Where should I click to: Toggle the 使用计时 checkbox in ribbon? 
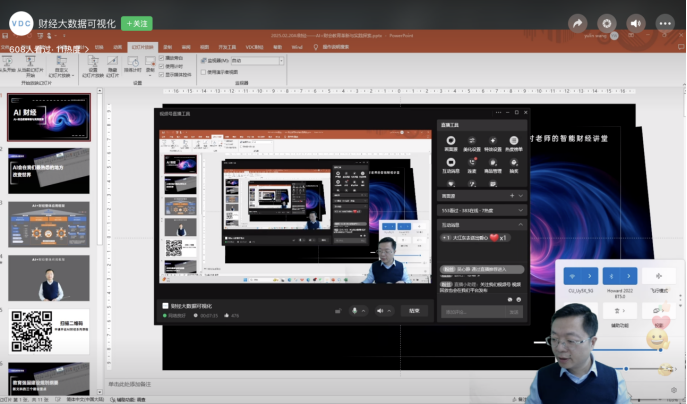[162, 65]
